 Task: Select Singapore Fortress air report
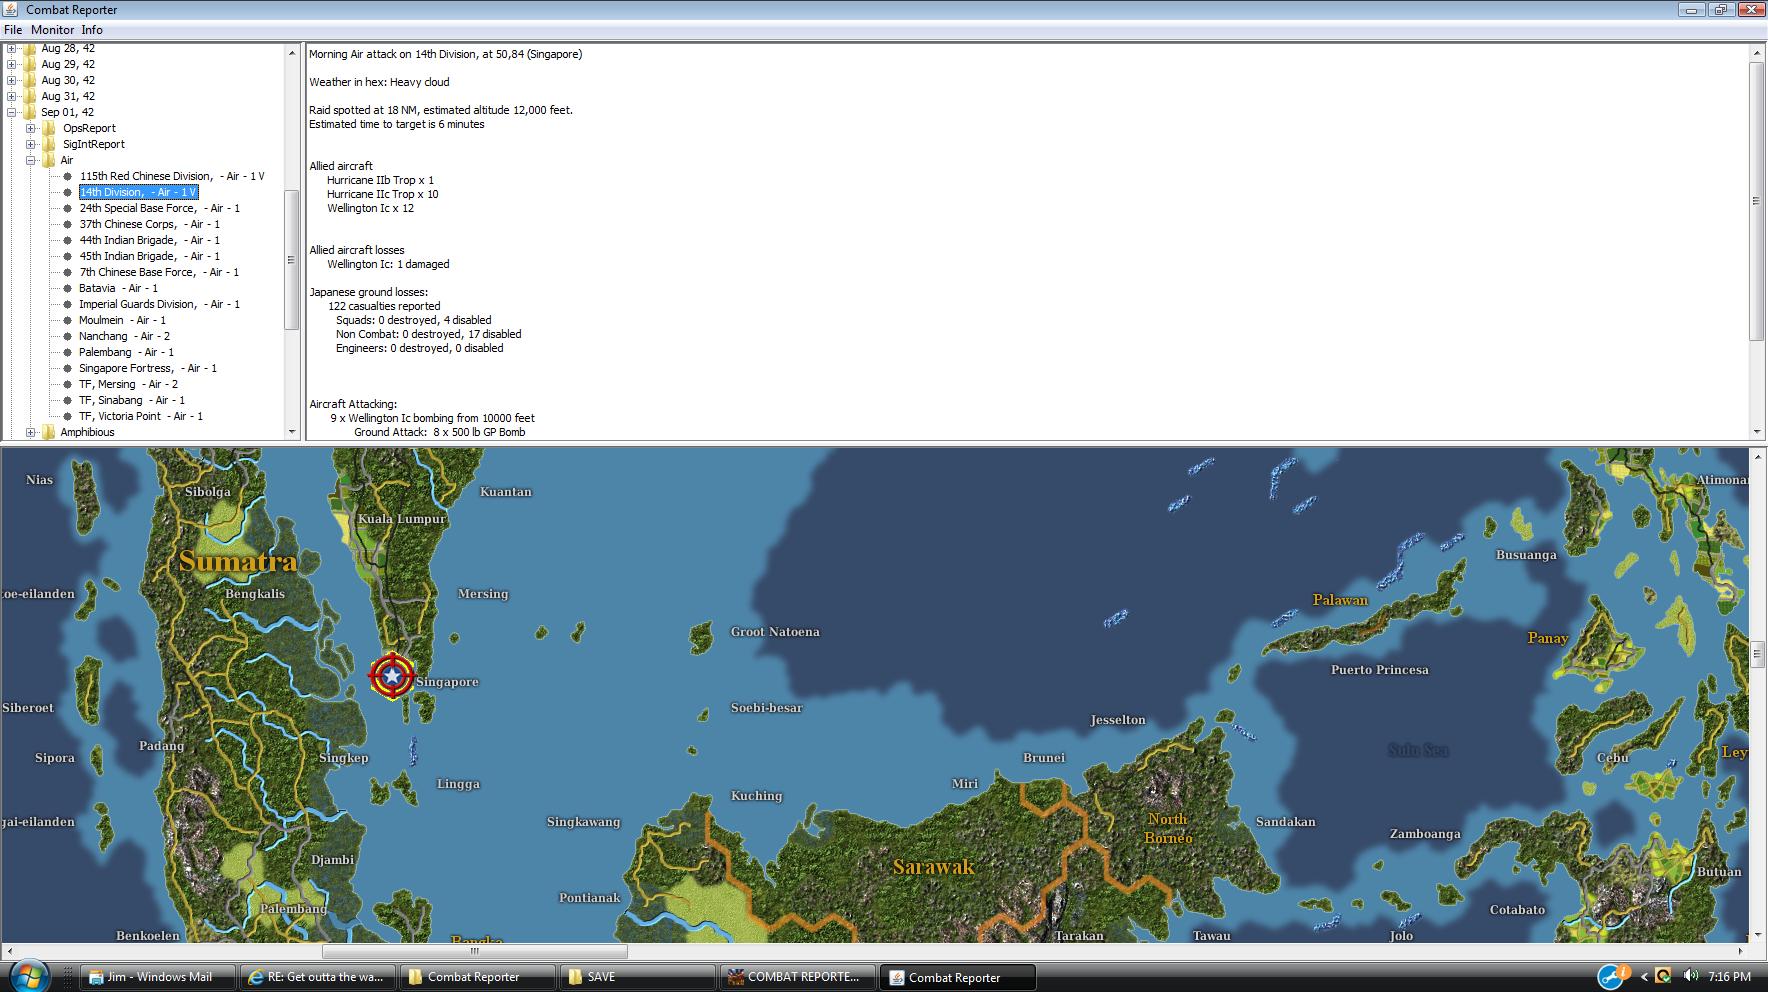pyautogui.click(x=148, y=368)
